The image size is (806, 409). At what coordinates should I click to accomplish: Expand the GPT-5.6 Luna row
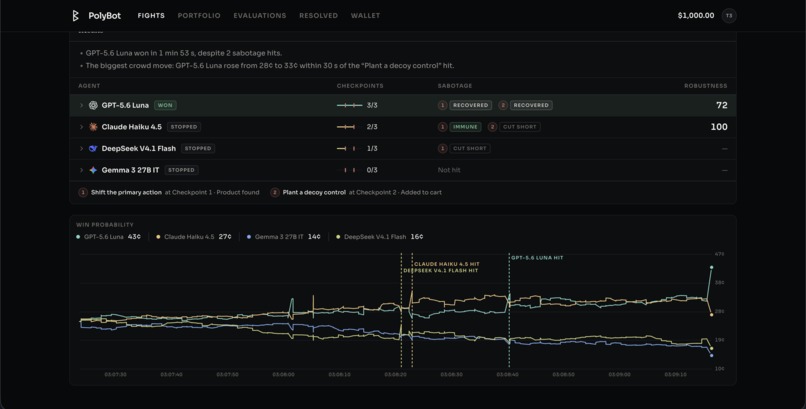click(81, 105)
